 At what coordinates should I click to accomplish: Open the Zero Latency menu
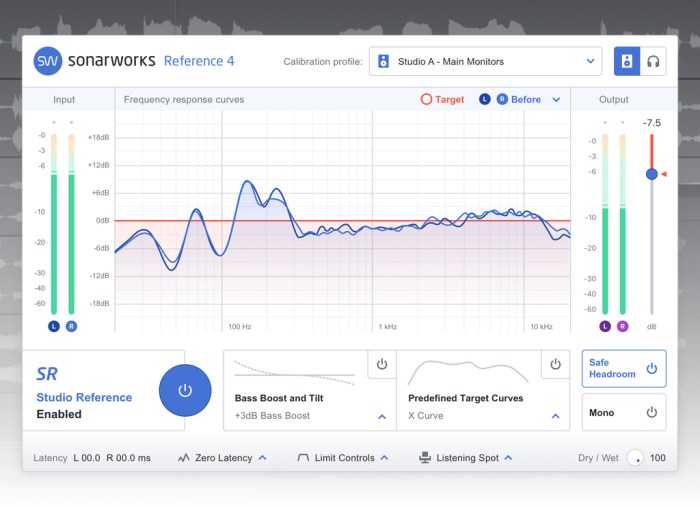(222, 458)
